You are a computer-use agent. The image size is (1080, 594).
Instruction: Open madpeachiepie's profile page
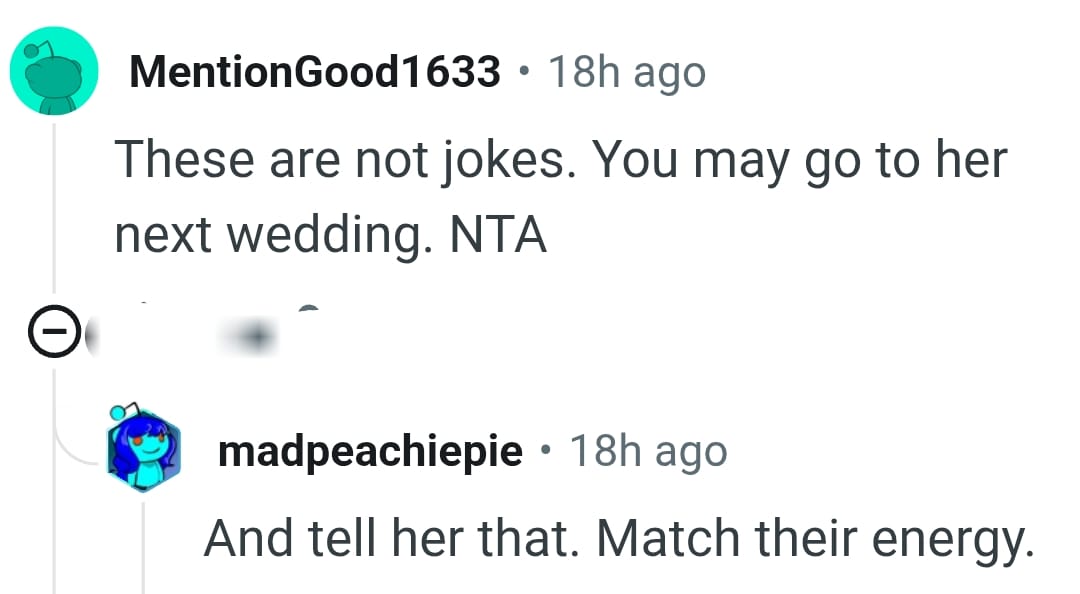(370, 449)
